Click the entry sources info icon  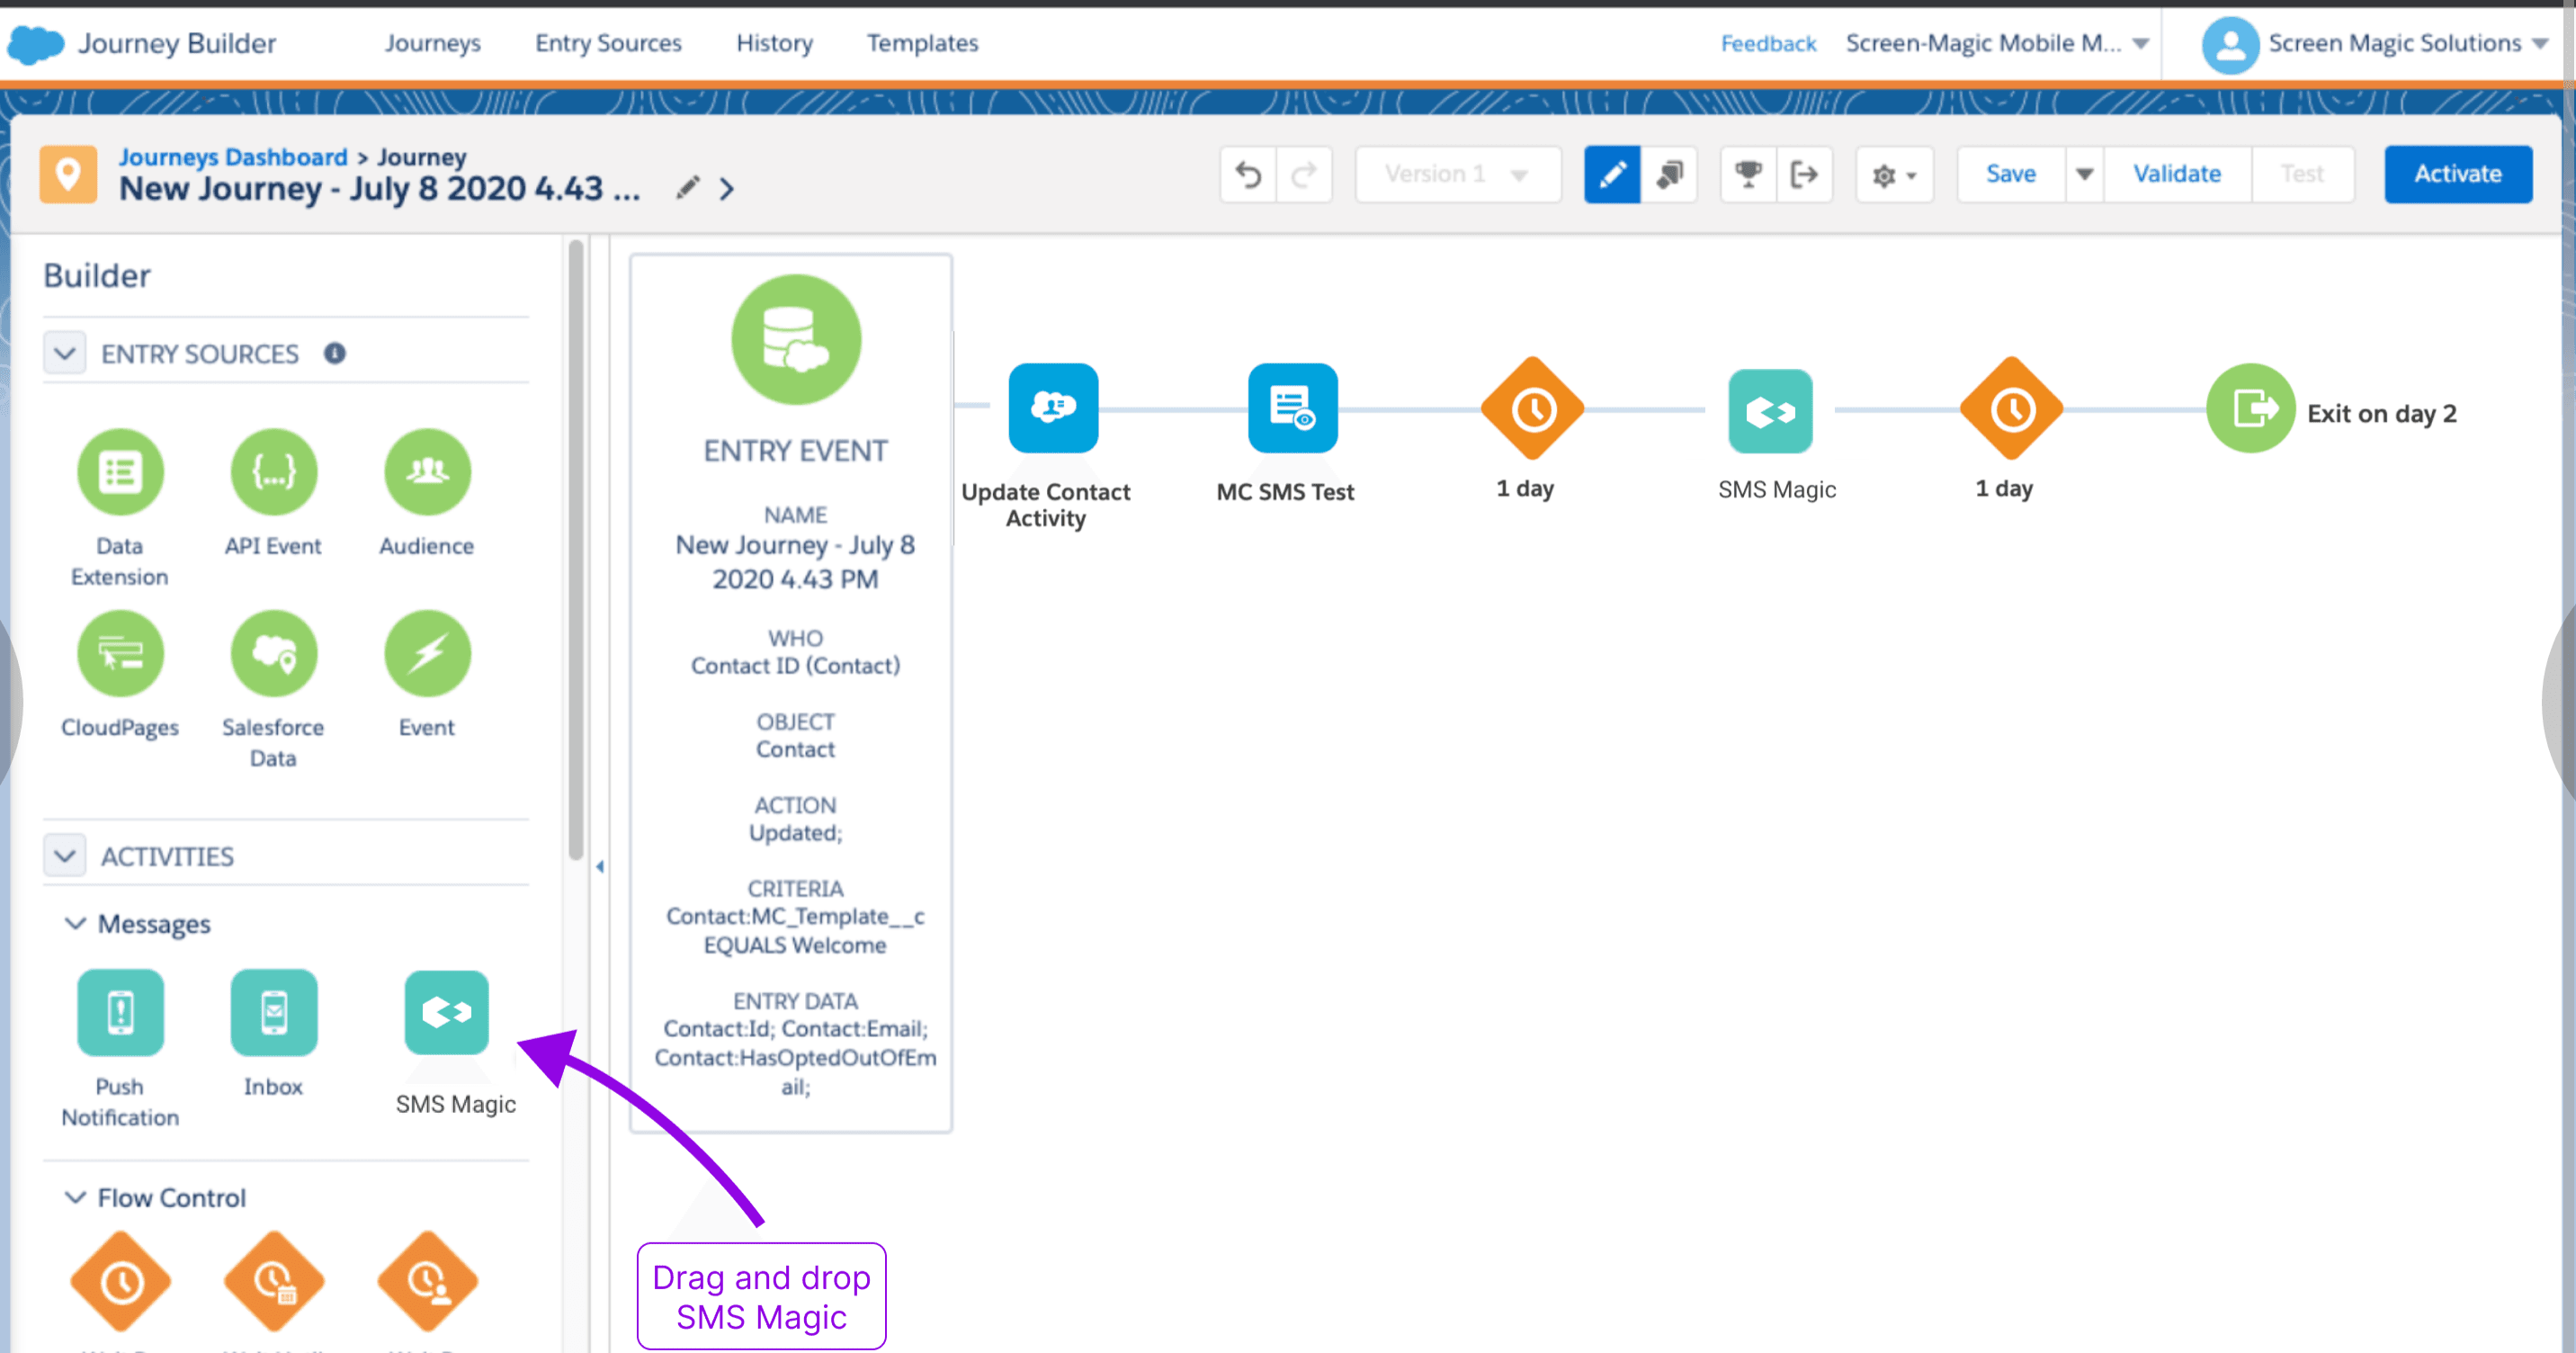[335, 353]
